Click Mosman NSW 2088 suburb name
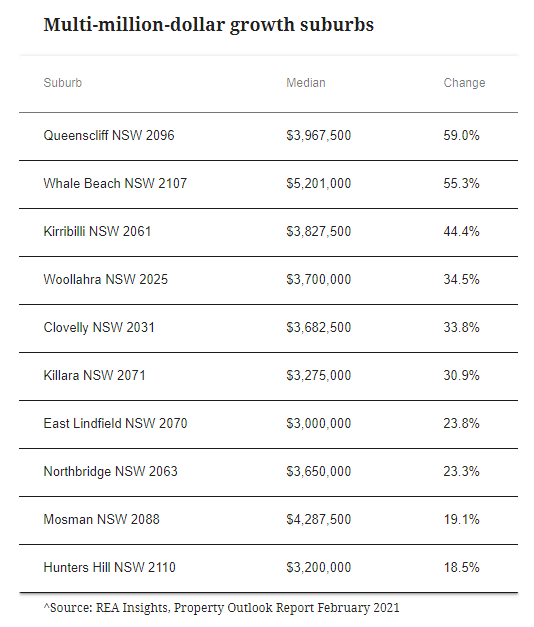Screen dimensions: 534x627 coord(102,519)
